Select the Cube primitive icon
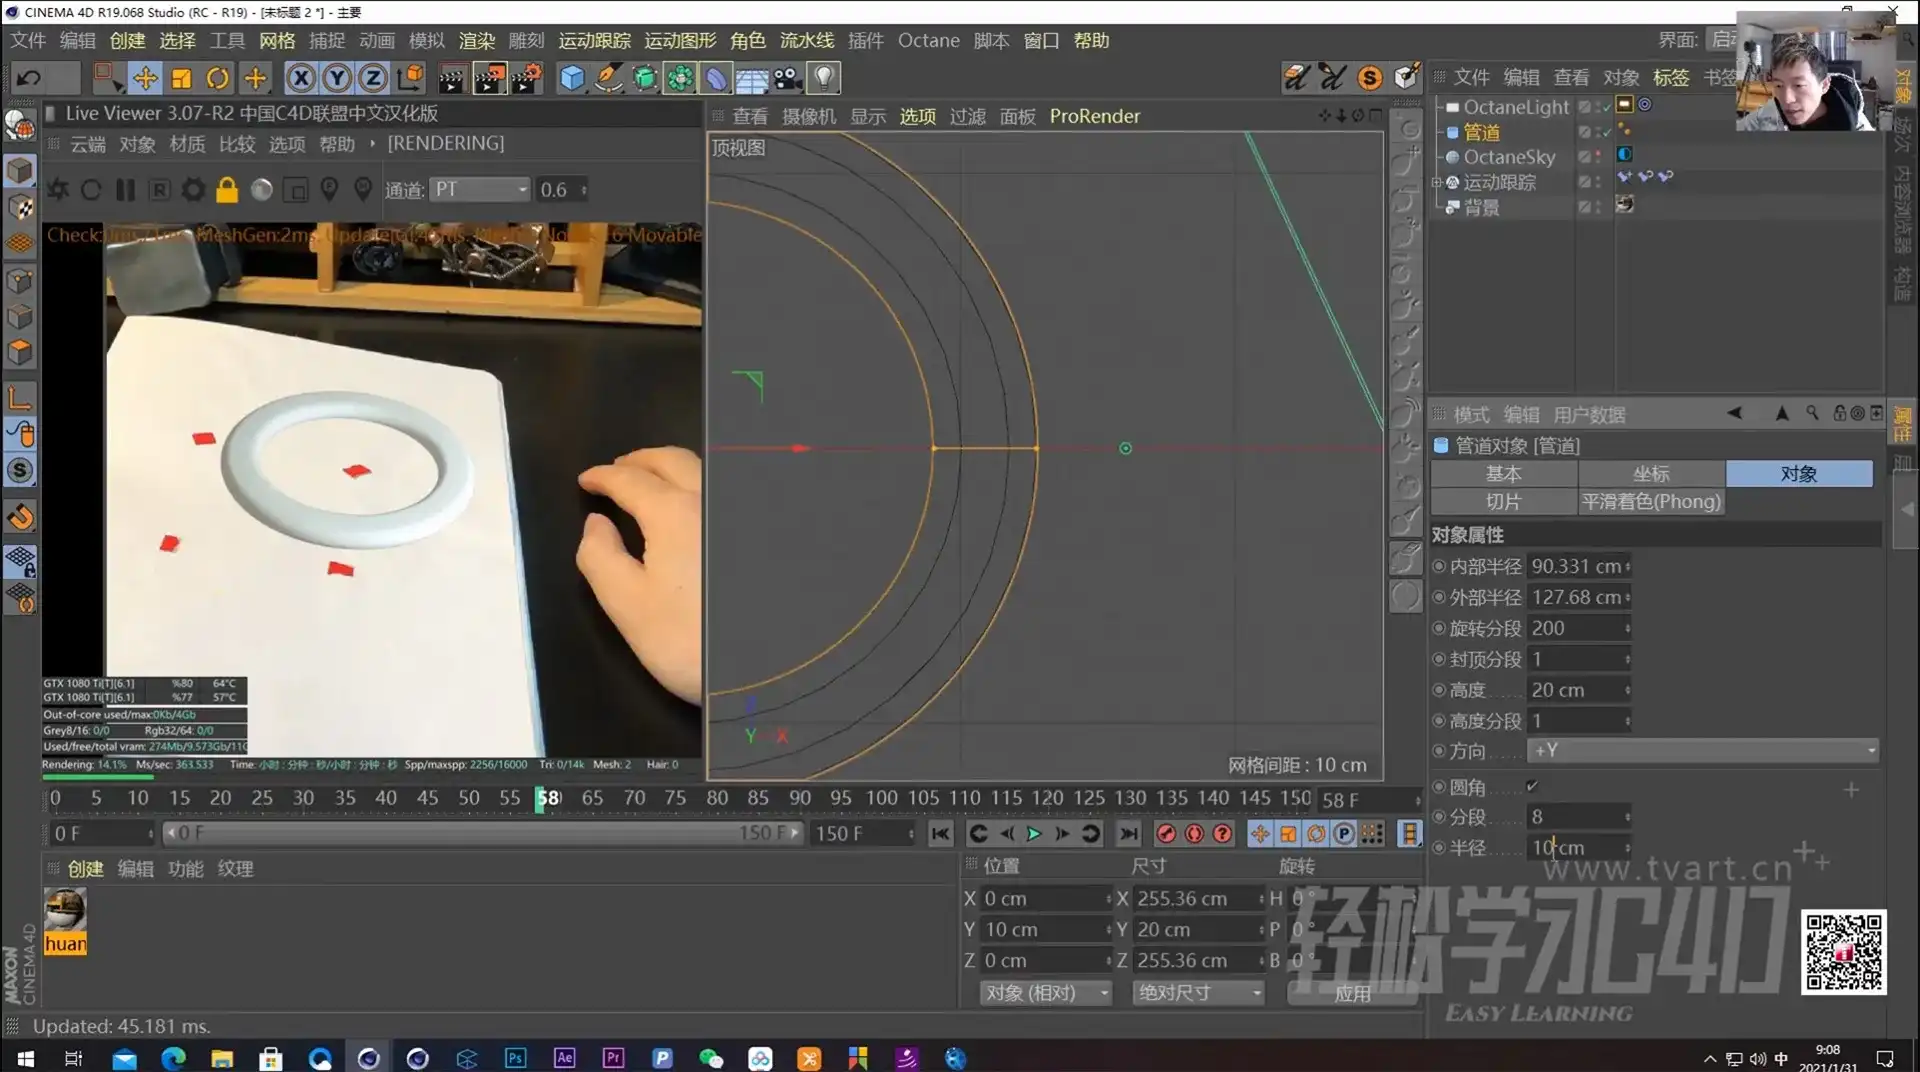This screenshot has width=1920, height=1072. [572, 78]
